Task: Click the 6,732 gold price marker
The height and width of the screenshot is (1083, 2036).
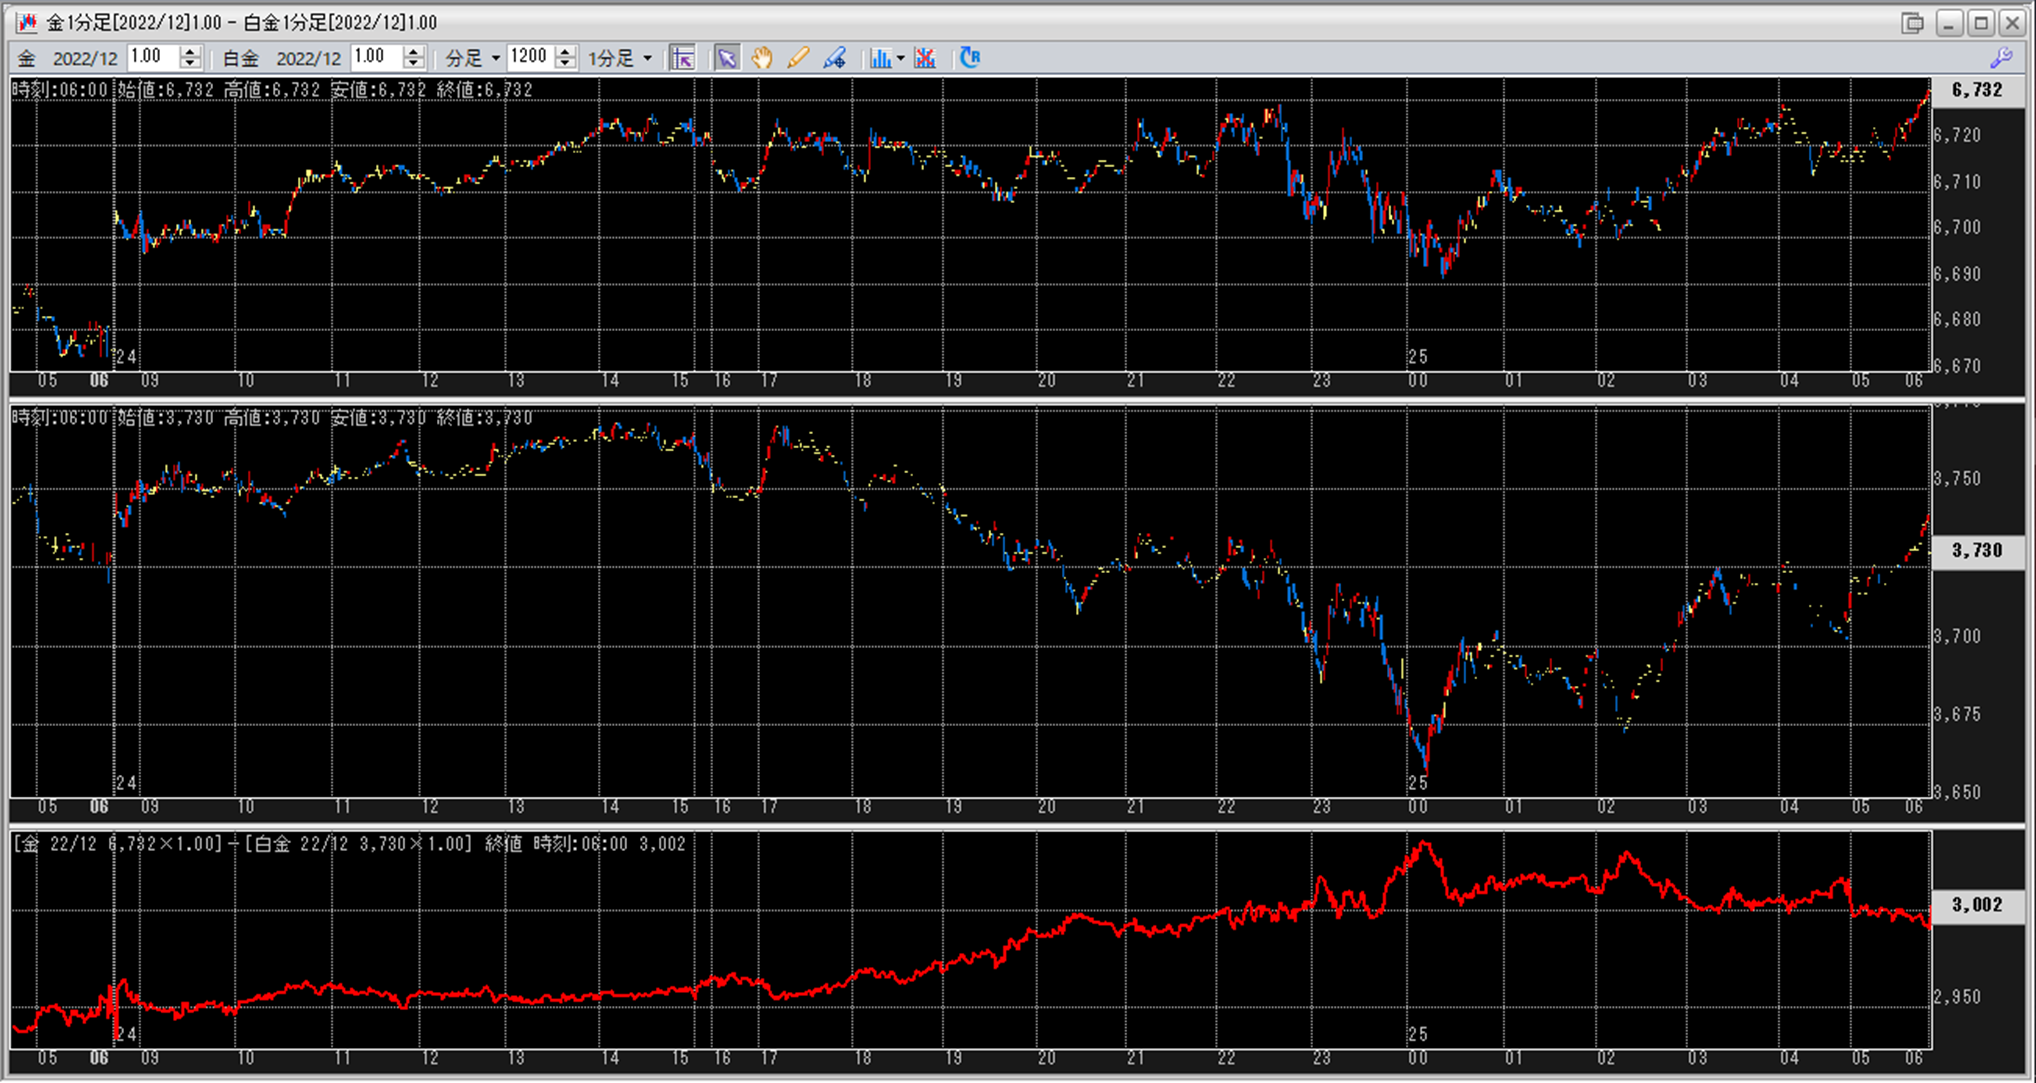Action: click(x=1976, y=90)
